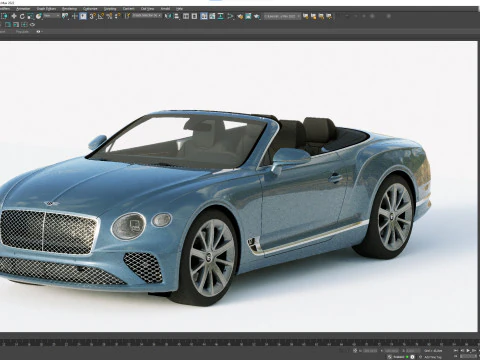The image size is (480, 360).
Task: Open the Schematic View icon
Action: (x=220, y=16)
